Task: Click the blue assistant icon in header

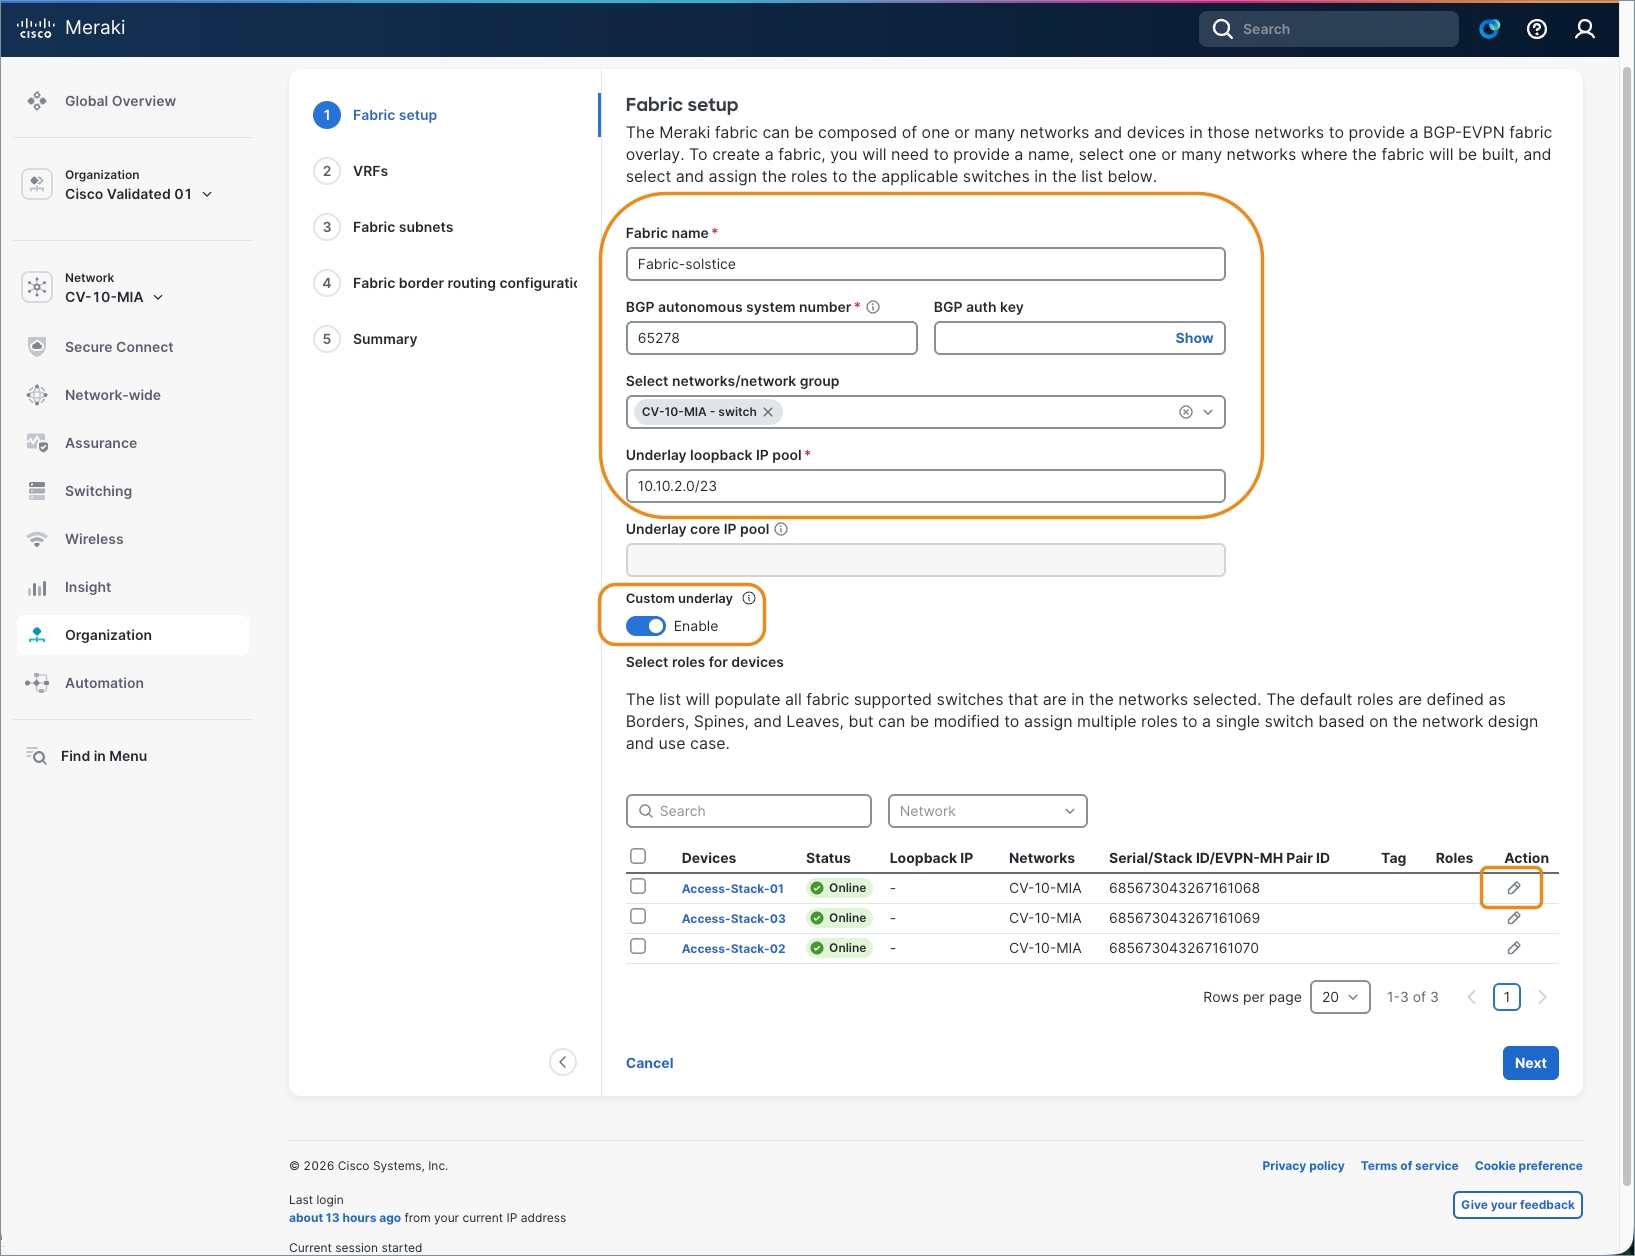Action: [x=1490, y=29]
